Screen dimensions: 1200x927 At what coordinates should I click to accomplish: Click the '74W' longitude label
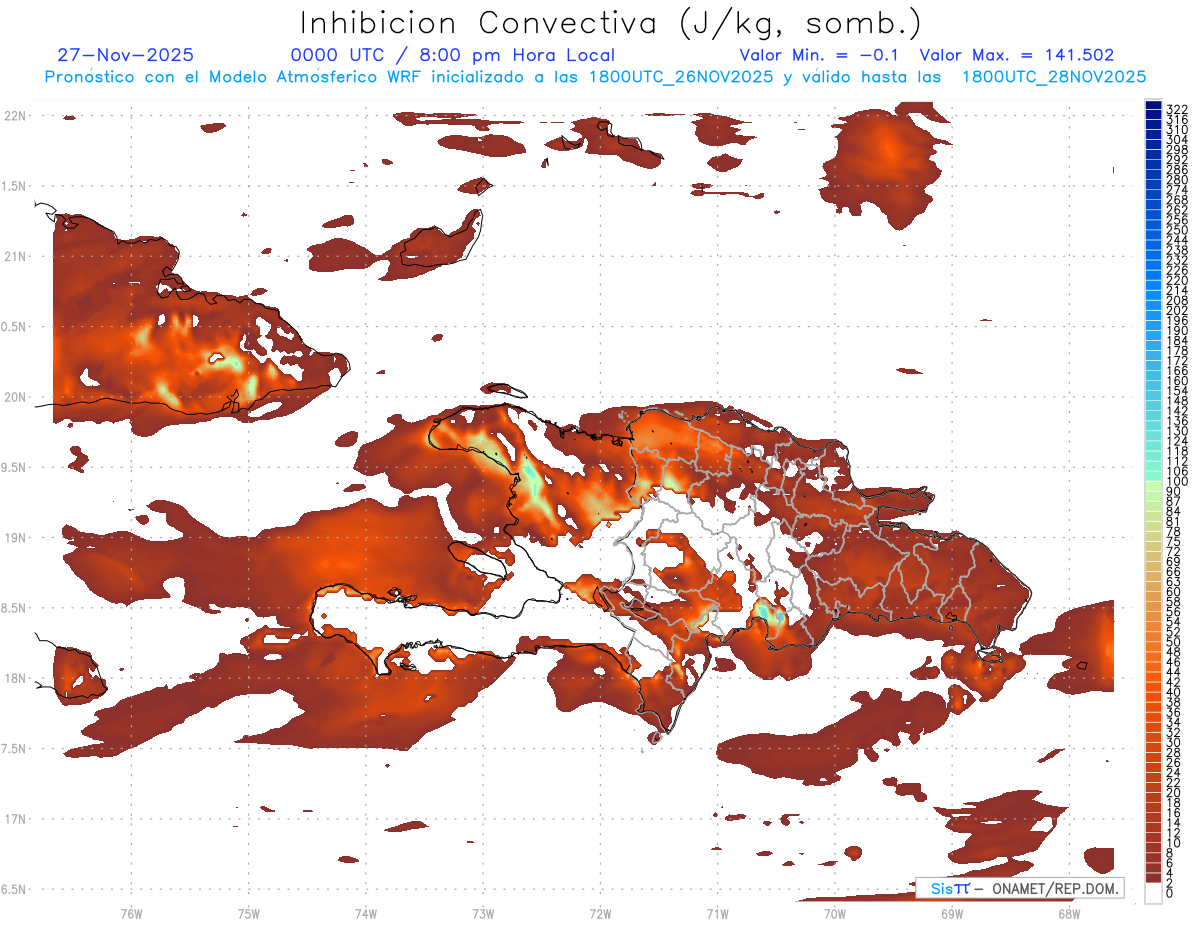[366, 912]
